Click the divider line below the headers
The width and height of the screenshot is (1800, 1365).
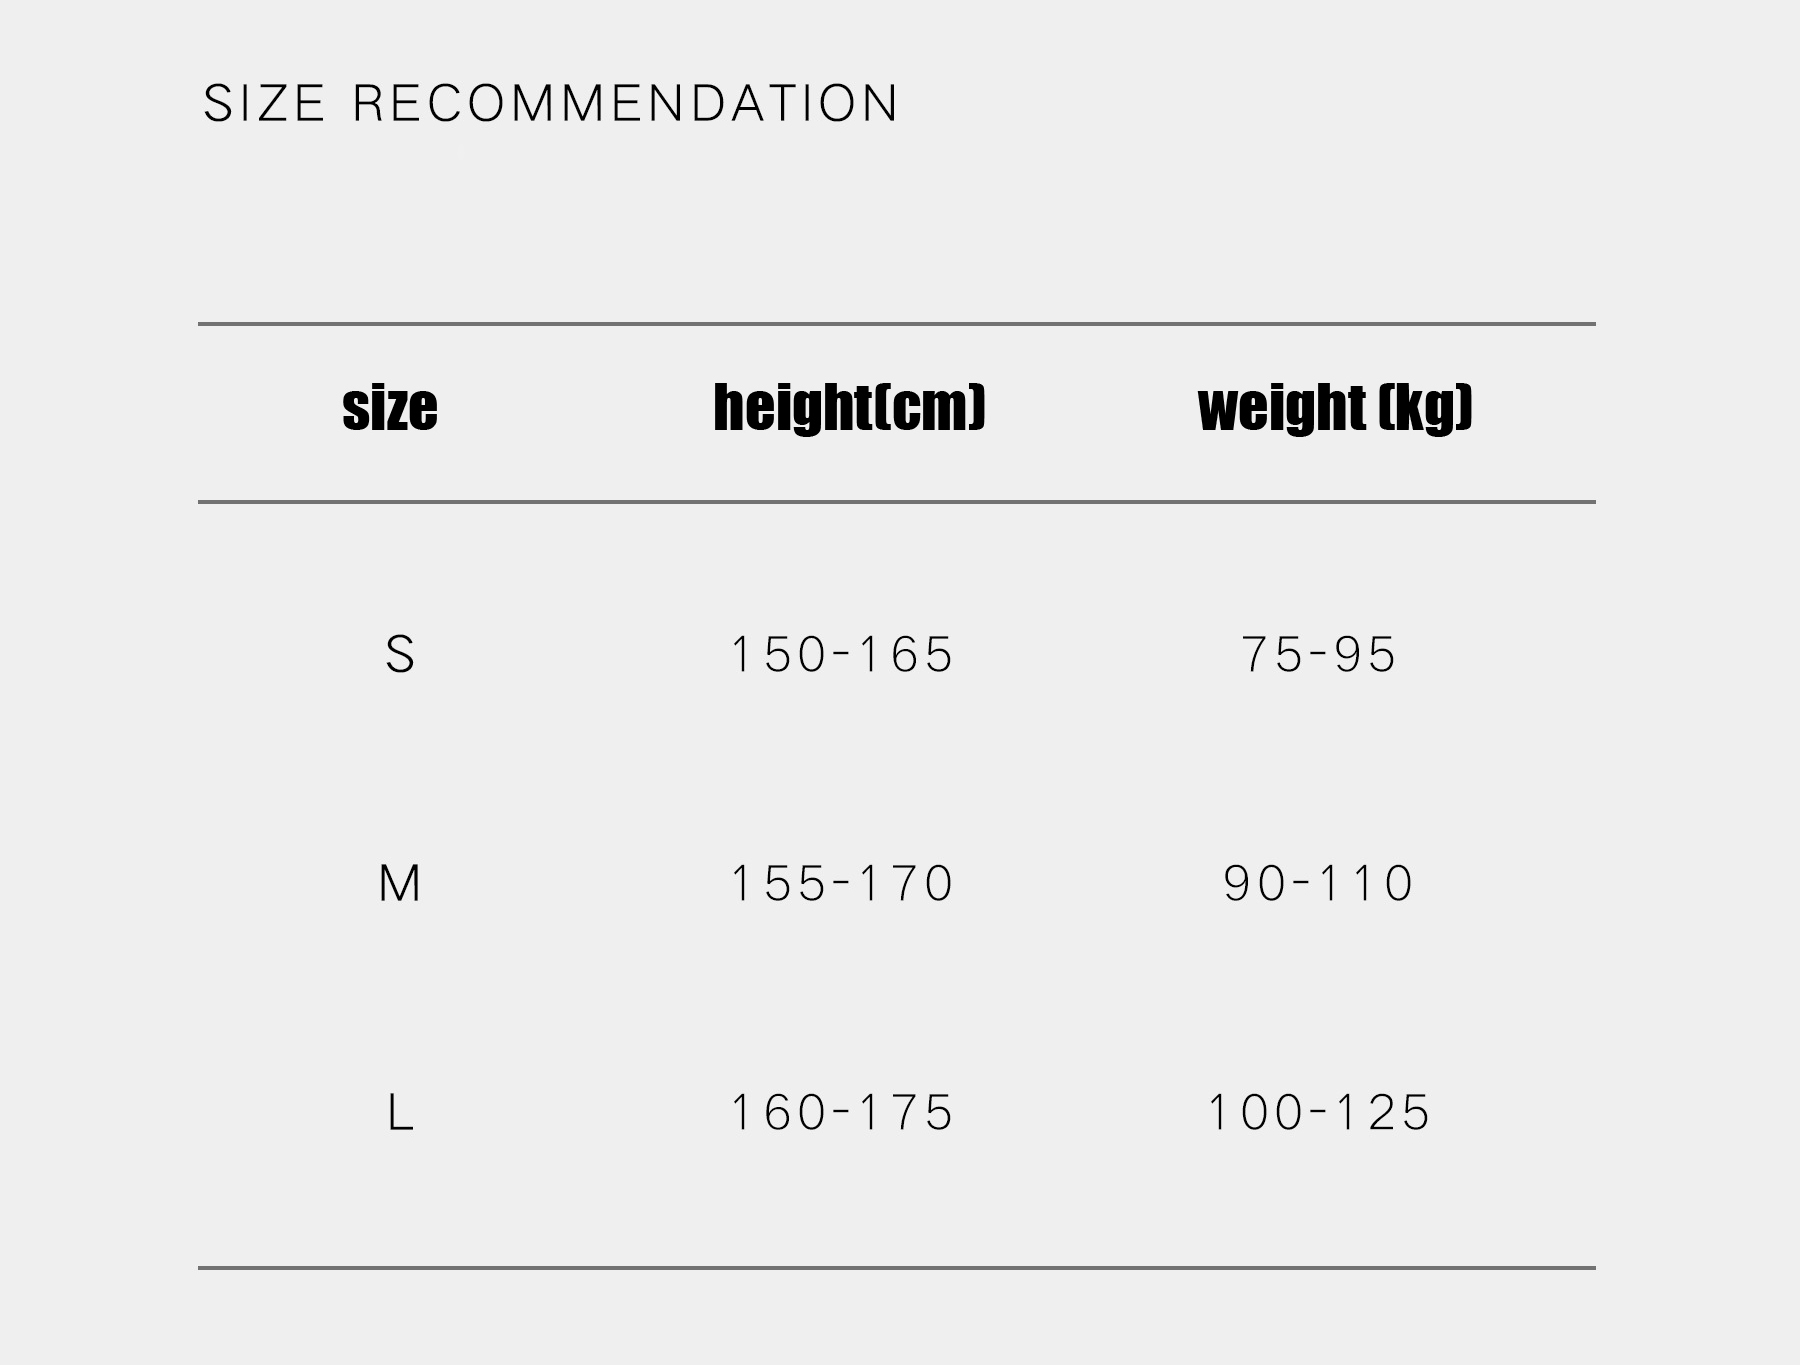896,501
